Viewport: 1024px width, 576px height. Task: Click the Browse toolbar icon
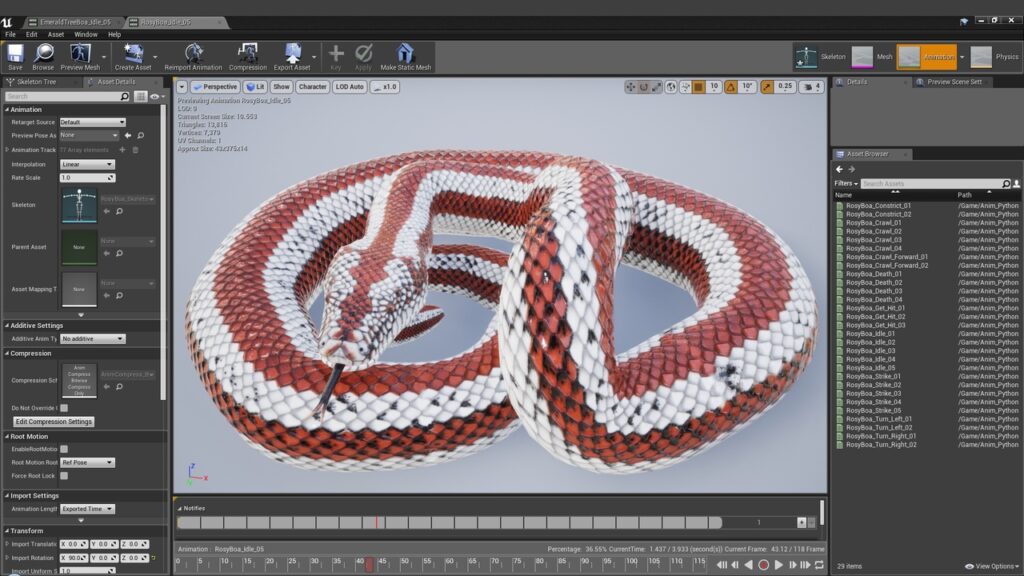tap(43, 55)
